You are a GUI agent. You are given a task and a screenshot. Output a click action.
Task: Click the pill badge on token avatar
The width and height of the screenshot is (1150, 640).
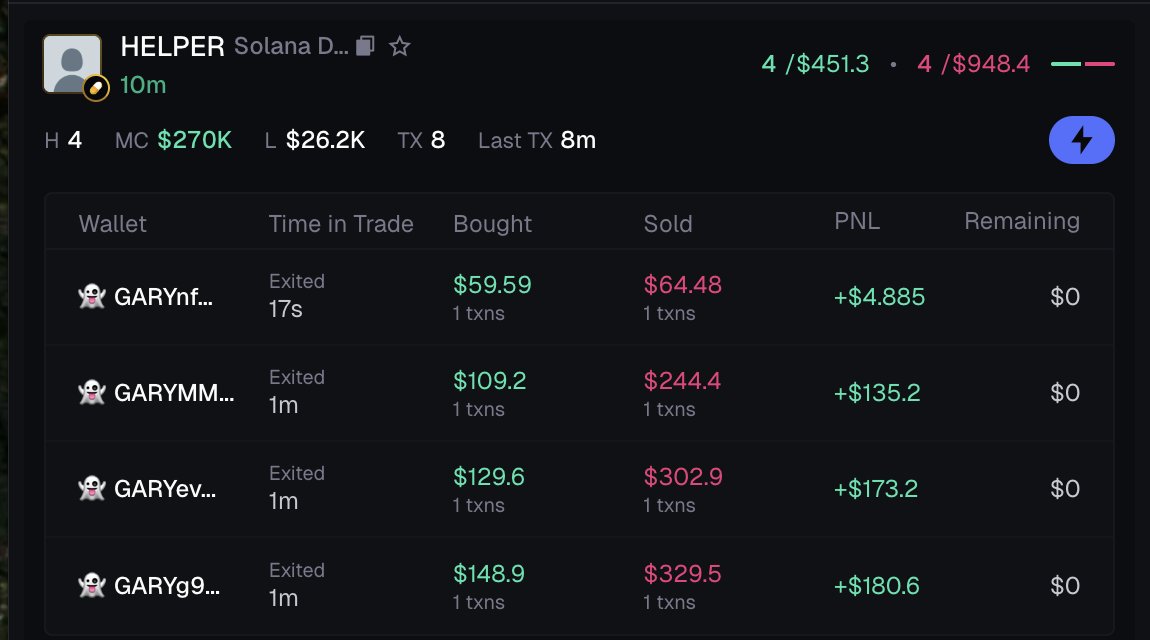click(96, 88)
